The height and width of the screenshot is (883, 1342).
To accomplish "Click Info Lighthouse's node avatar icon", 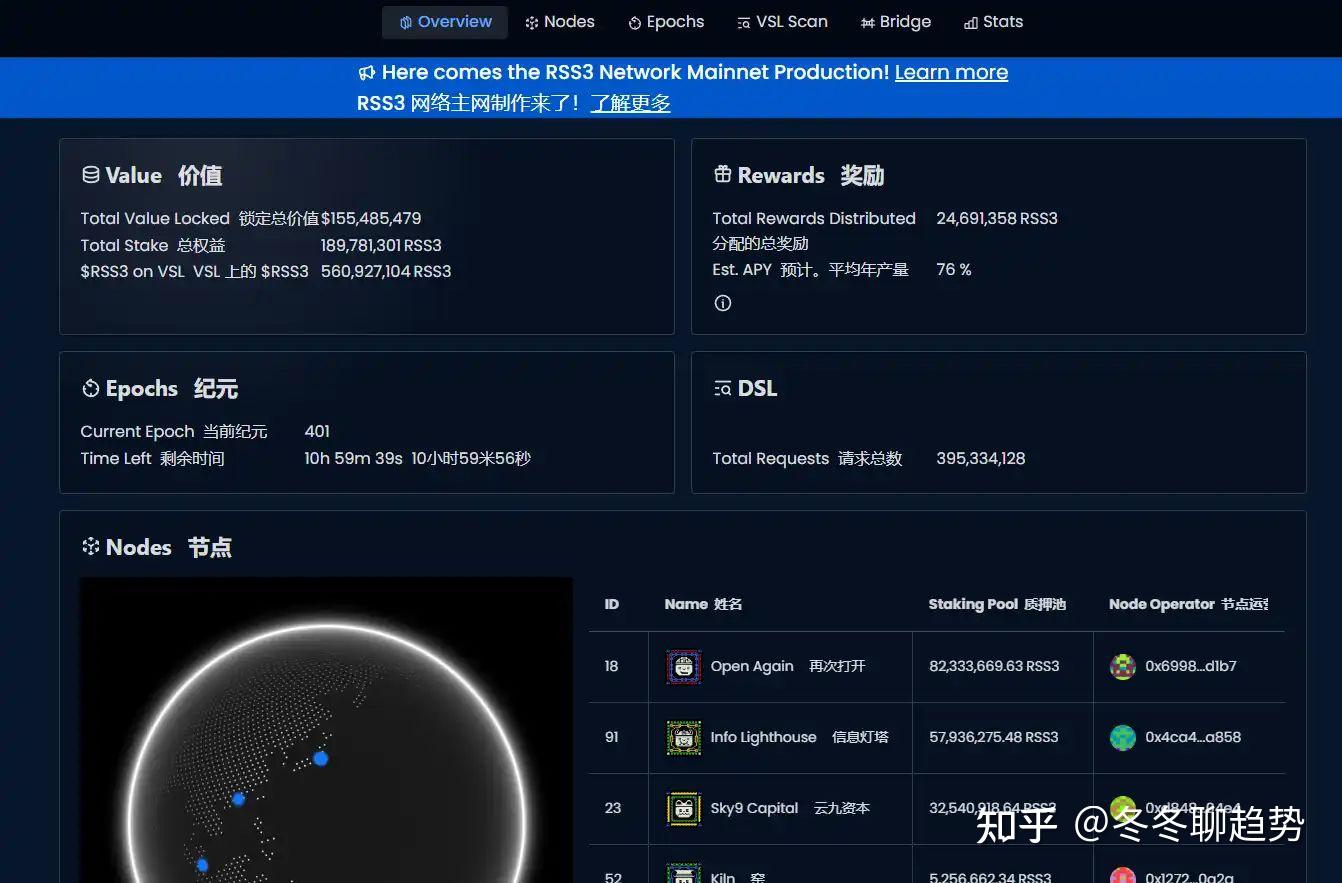I will point(682,737).
